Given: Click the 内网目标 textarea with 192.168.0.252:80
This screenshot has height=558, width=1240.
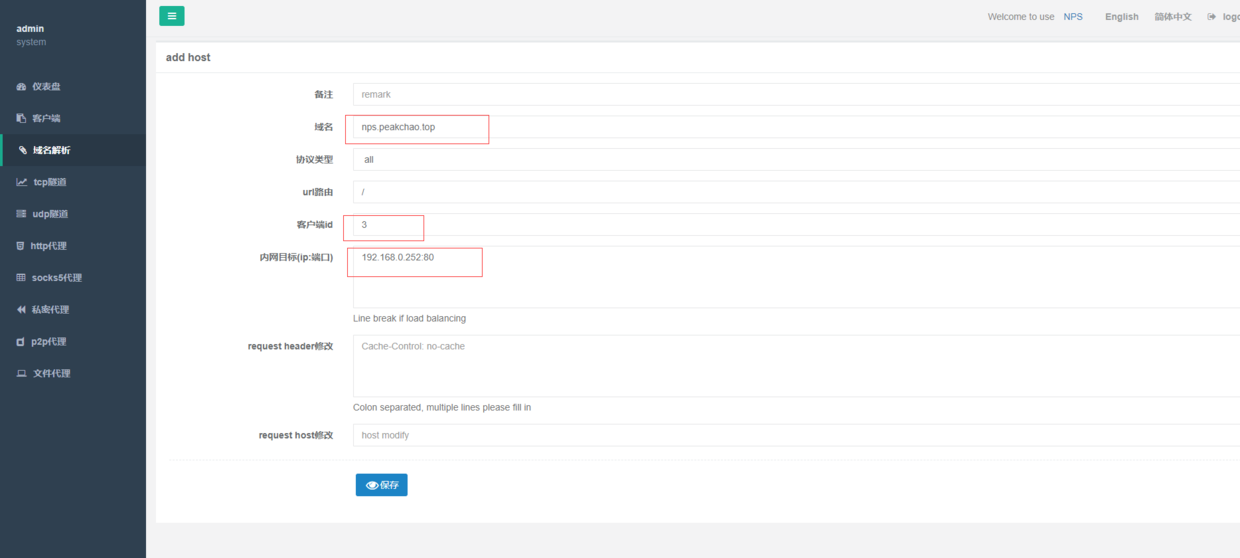Looking at the screenshot, I should coord(796,277).
